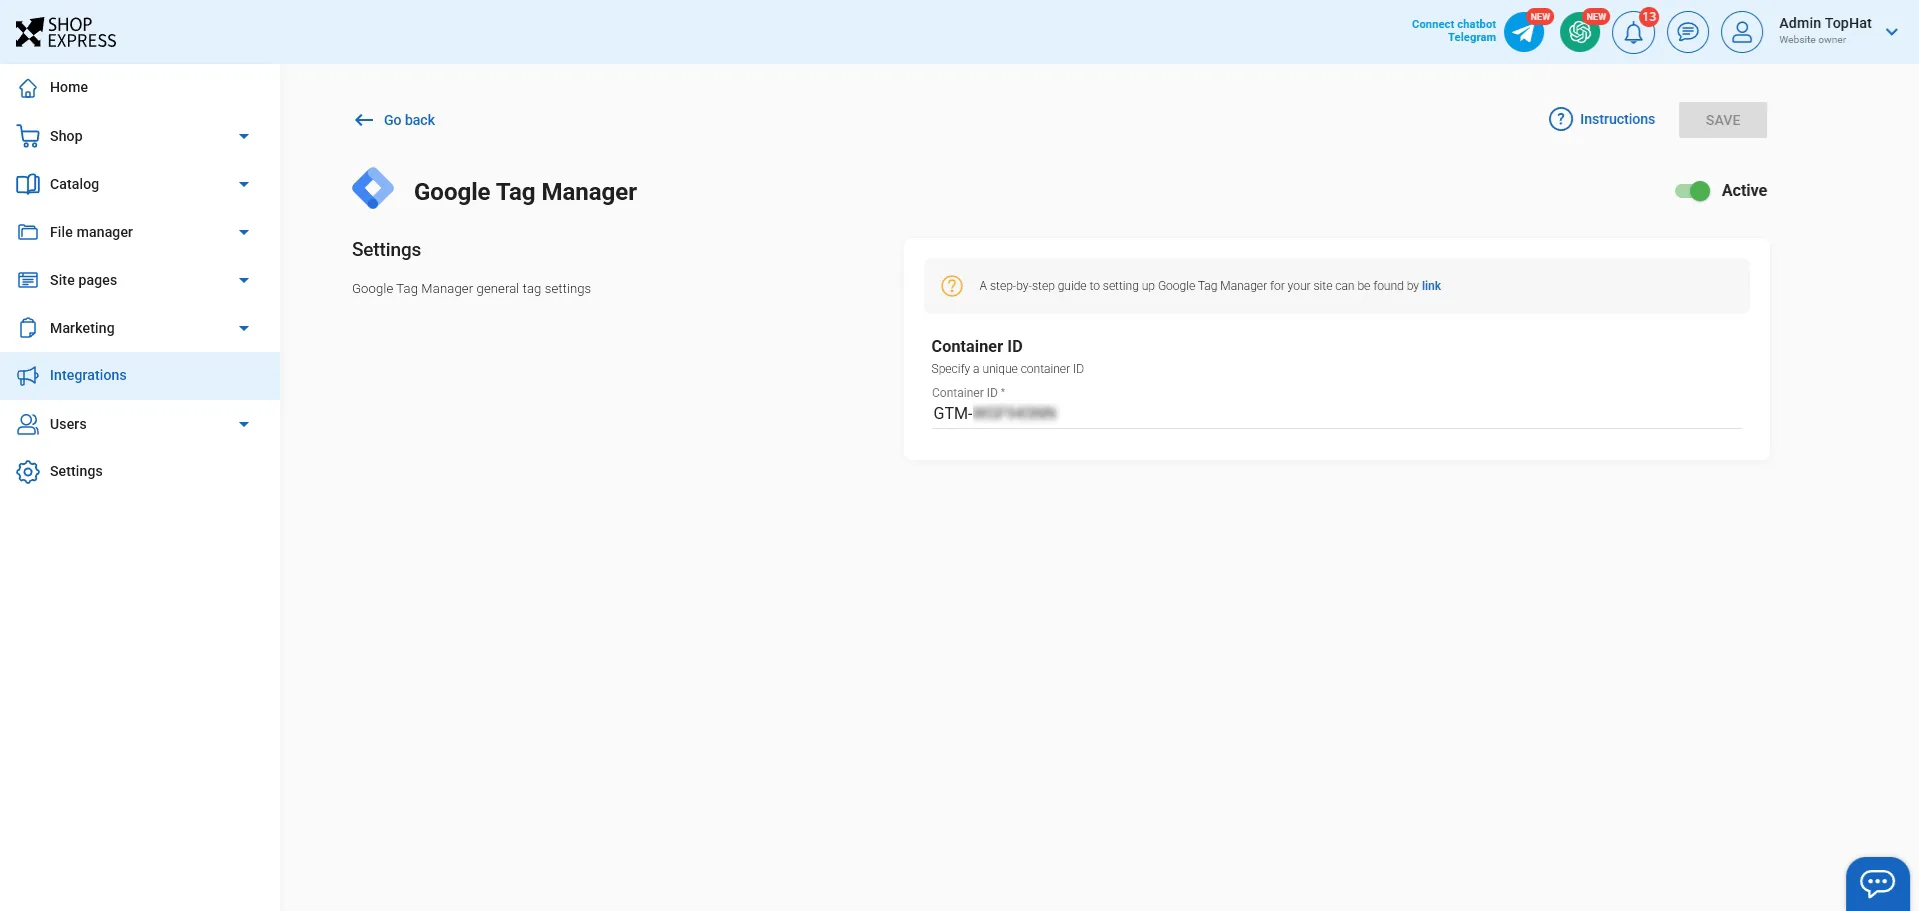
Task: Expand the Shop submenu arrow
Action: point(244,136)
